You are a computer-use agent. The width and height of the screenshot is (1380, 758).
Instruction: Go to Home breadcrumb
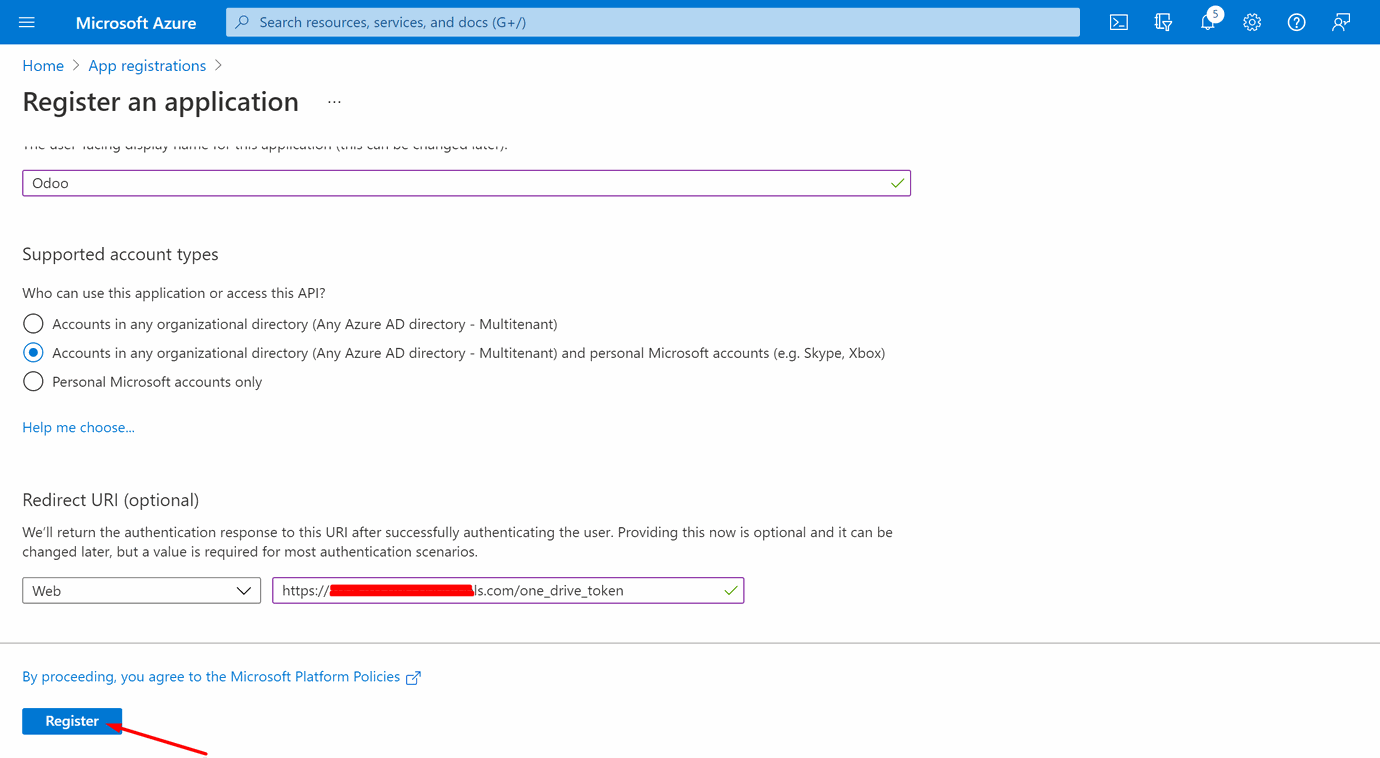(43, 66)
